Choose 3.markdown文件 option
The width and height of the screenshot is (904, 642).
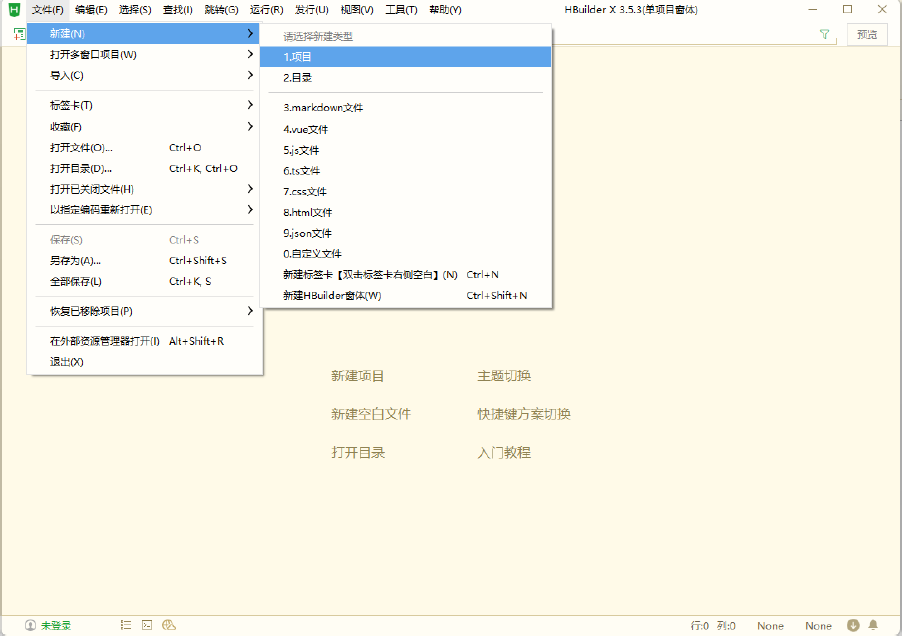point(406,108)
